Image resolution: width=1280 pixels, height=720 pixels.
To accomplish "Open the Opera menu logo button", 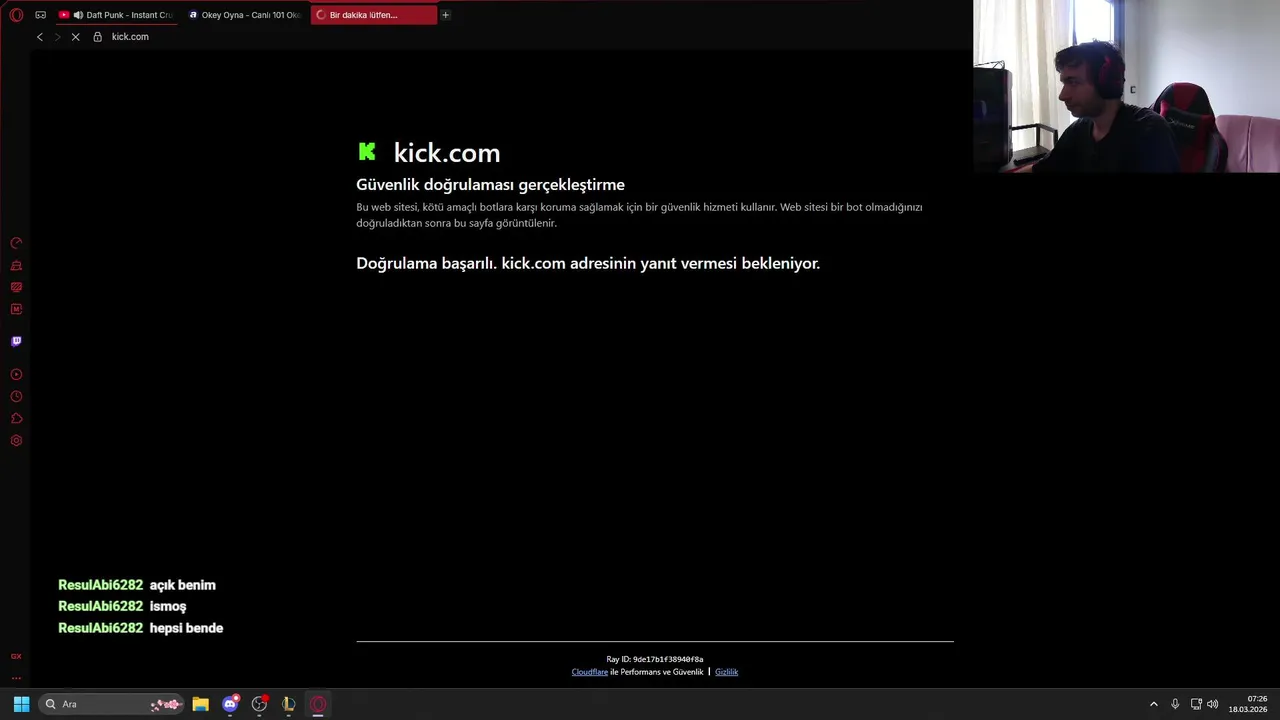I will tap(16, 15).
